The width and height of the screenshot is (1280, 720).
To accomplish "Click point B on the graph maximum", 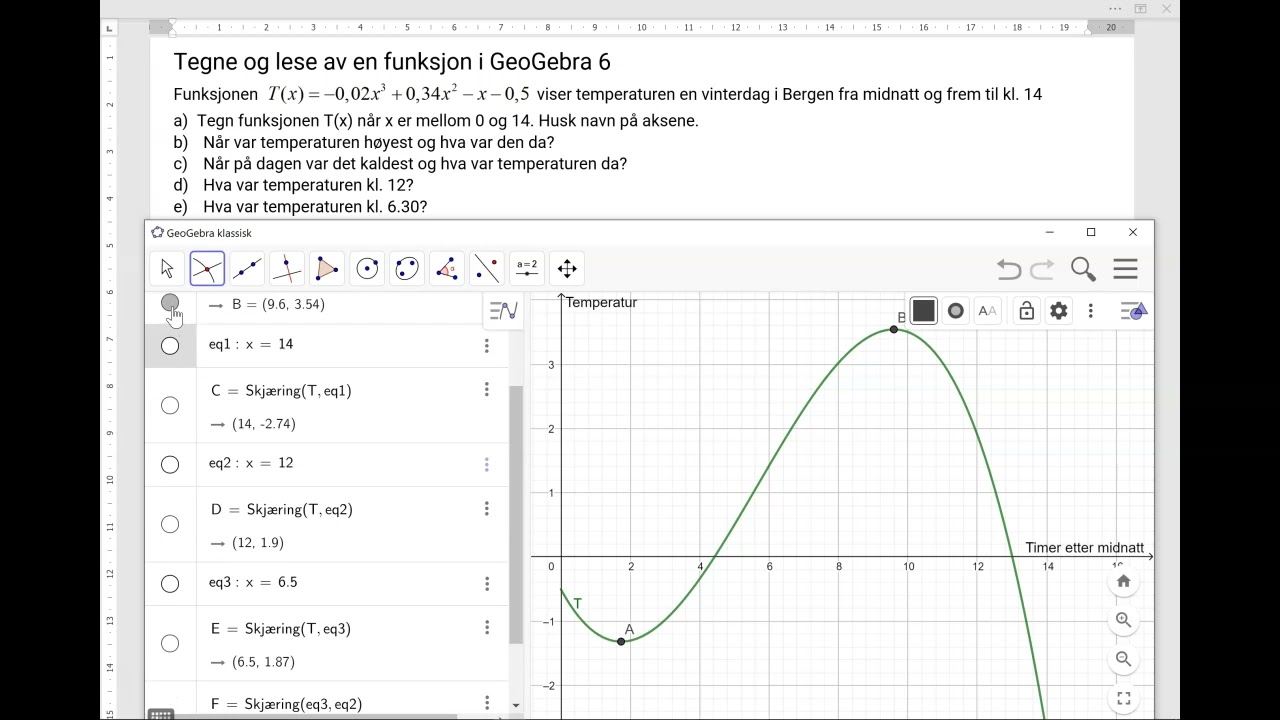I will pyautogui.click(x=895, y=329).
